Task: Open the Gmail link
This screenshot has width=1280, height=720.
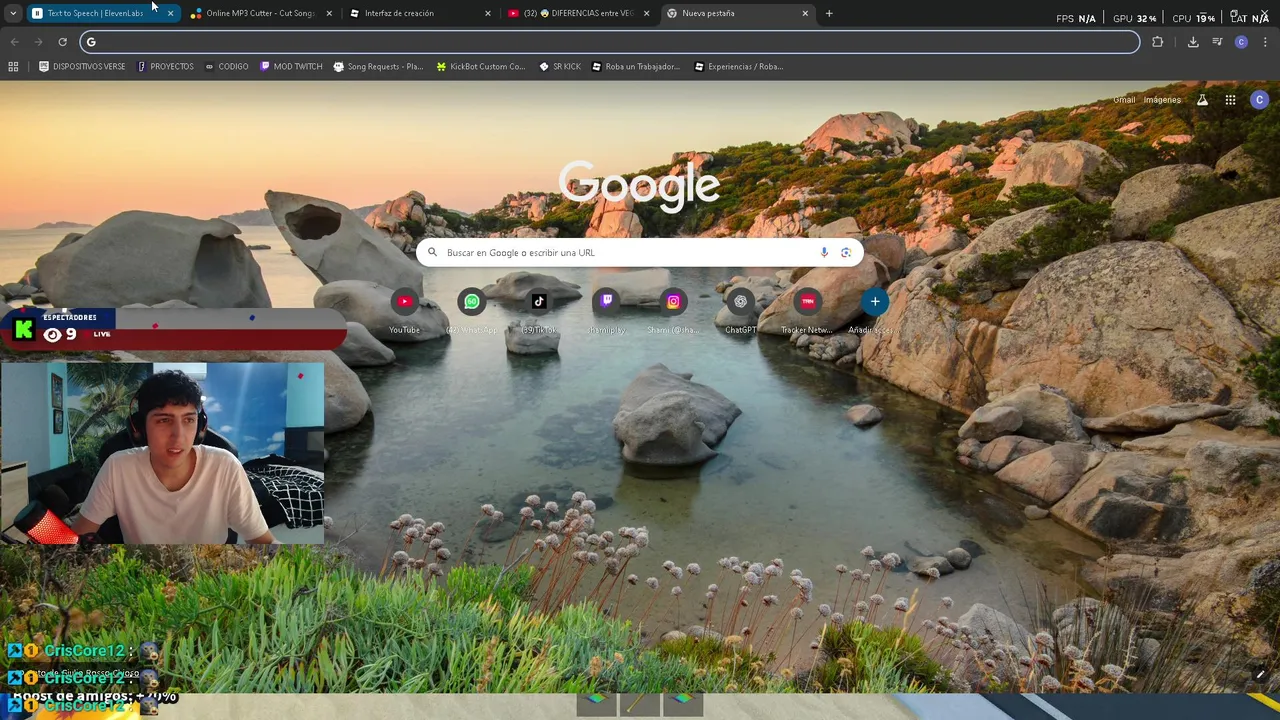Action: tap(1124, 100)
